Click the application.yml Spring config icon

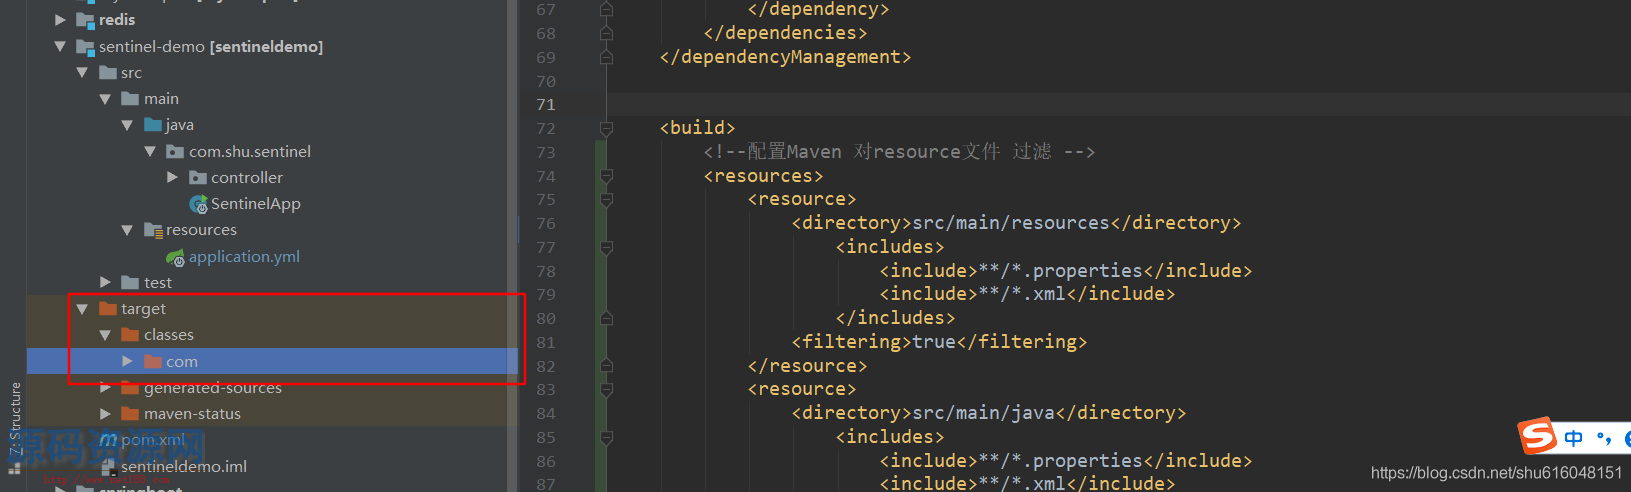tap(176, 258)
